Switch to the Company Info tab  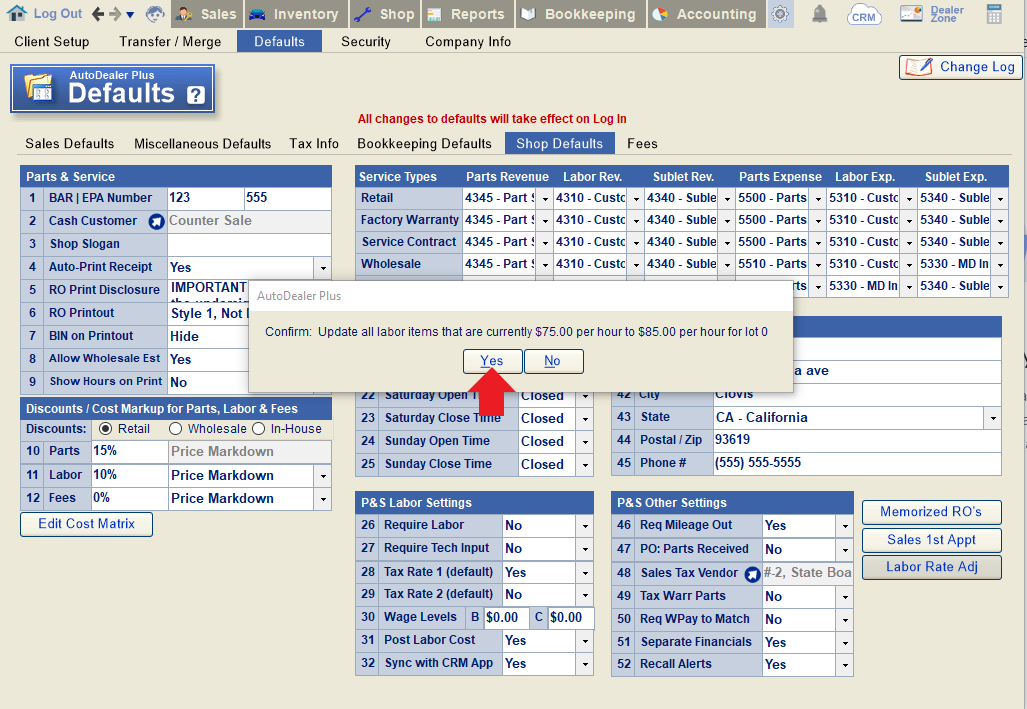coord(468,41)
